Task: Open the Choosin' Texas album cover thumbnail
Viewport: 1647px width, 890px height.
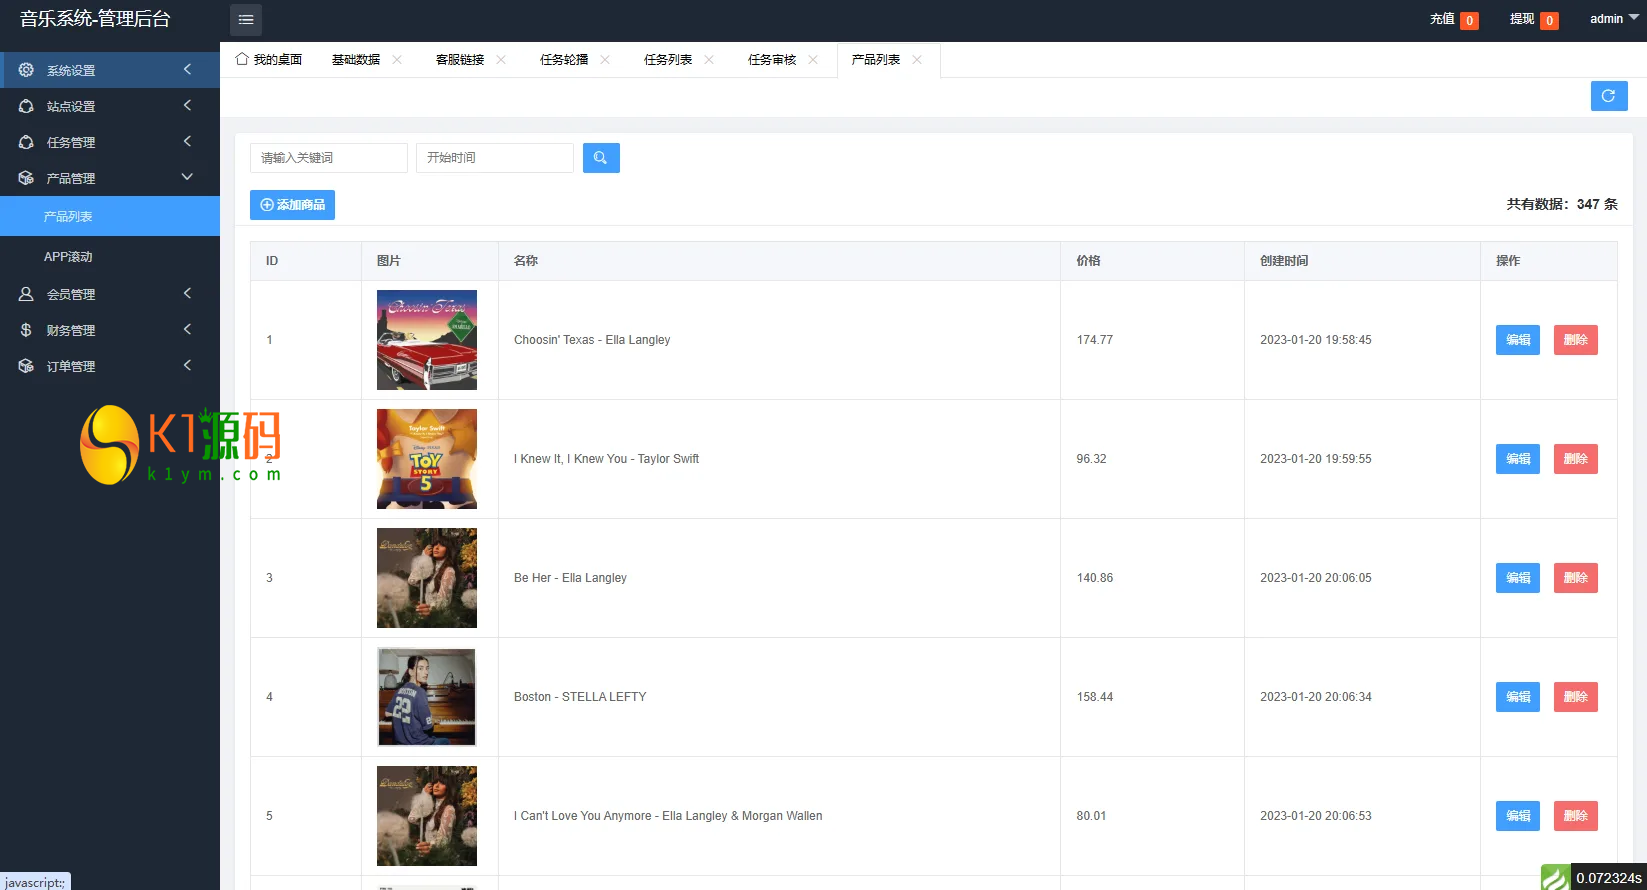Action: [427, 340]
